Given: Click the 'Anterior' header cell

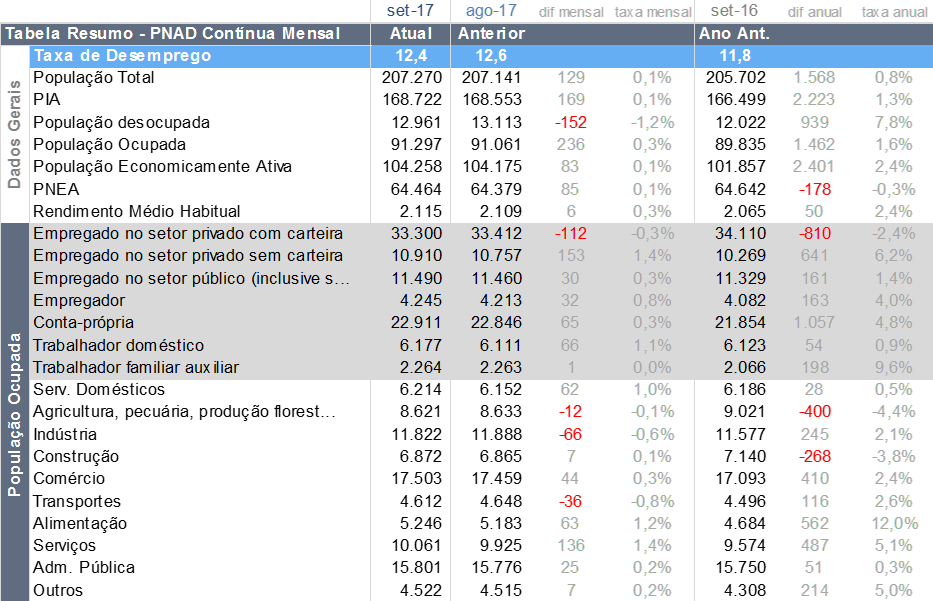Looking at the screenshot, I should (491, 33).
